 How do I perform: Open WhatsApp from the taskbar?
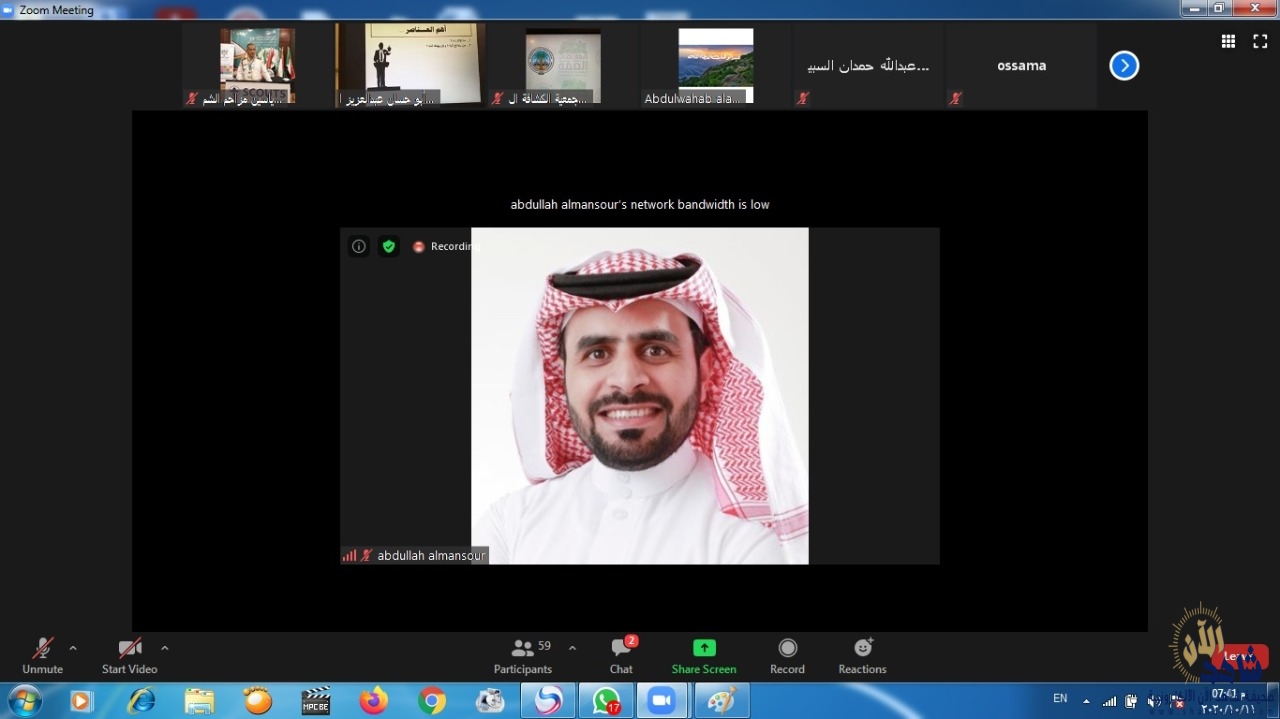point(606,701)
